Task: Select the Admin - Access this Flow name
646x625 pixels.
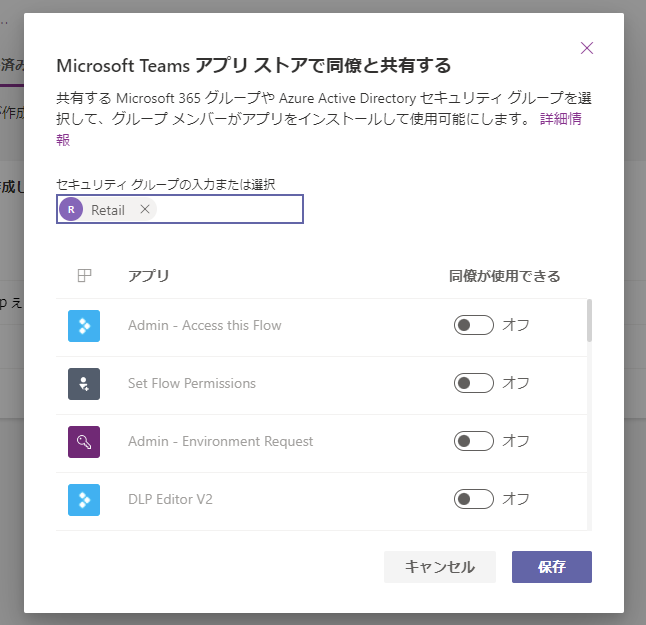Action: click(205, 325)
